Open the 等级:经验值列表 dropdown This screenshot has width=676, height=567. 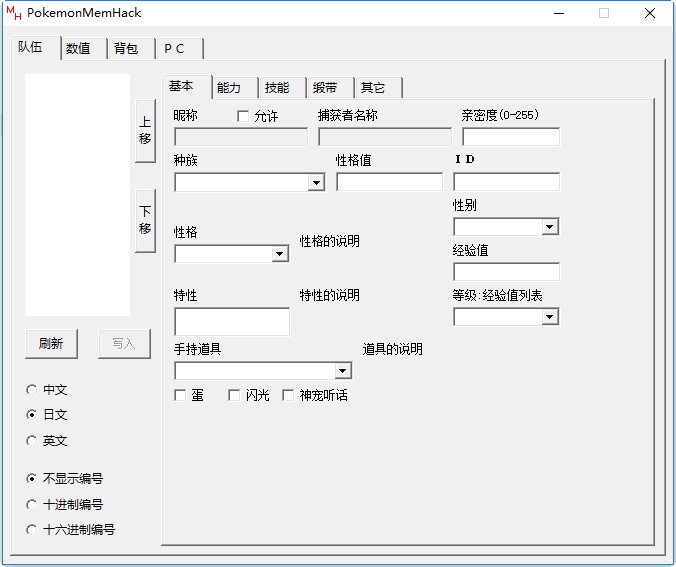click(x=549, y=317)
